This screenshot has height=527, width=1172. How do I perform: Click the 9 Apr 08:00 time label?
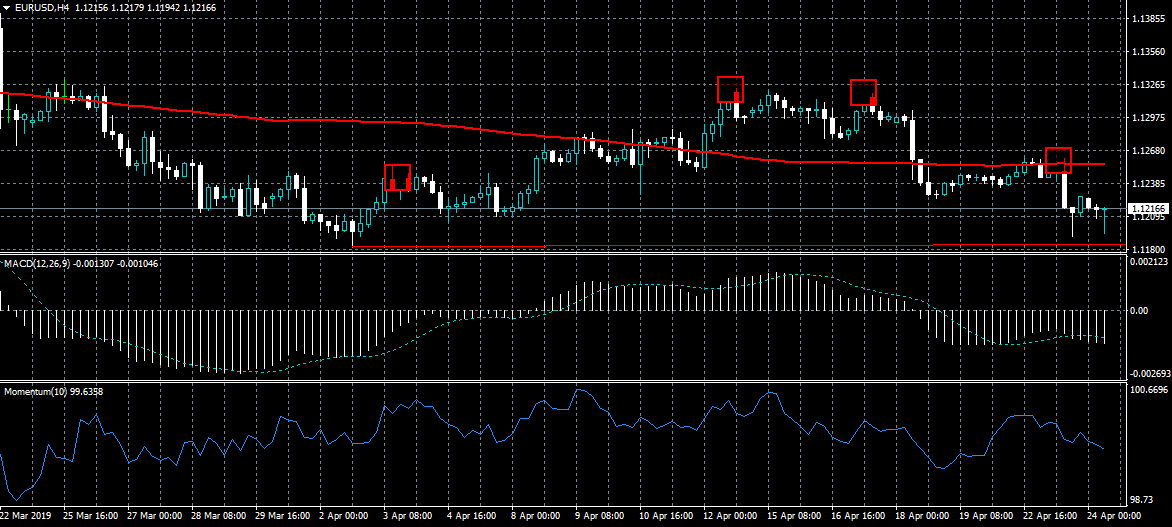click(600, 517)
